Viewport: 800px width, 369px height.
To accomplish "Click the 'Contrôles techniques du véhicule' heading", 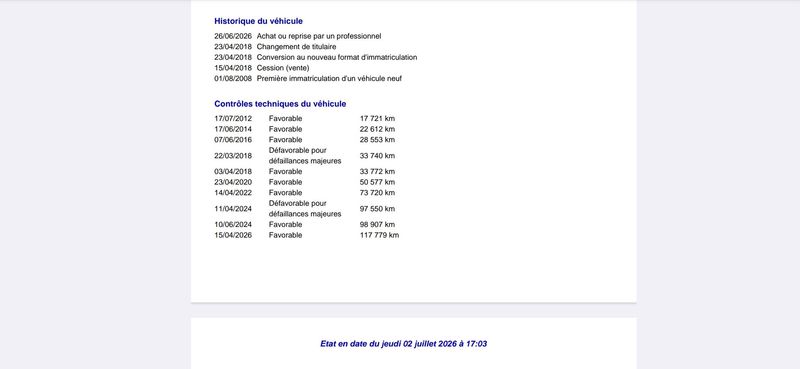I will [x=280, y=104].
